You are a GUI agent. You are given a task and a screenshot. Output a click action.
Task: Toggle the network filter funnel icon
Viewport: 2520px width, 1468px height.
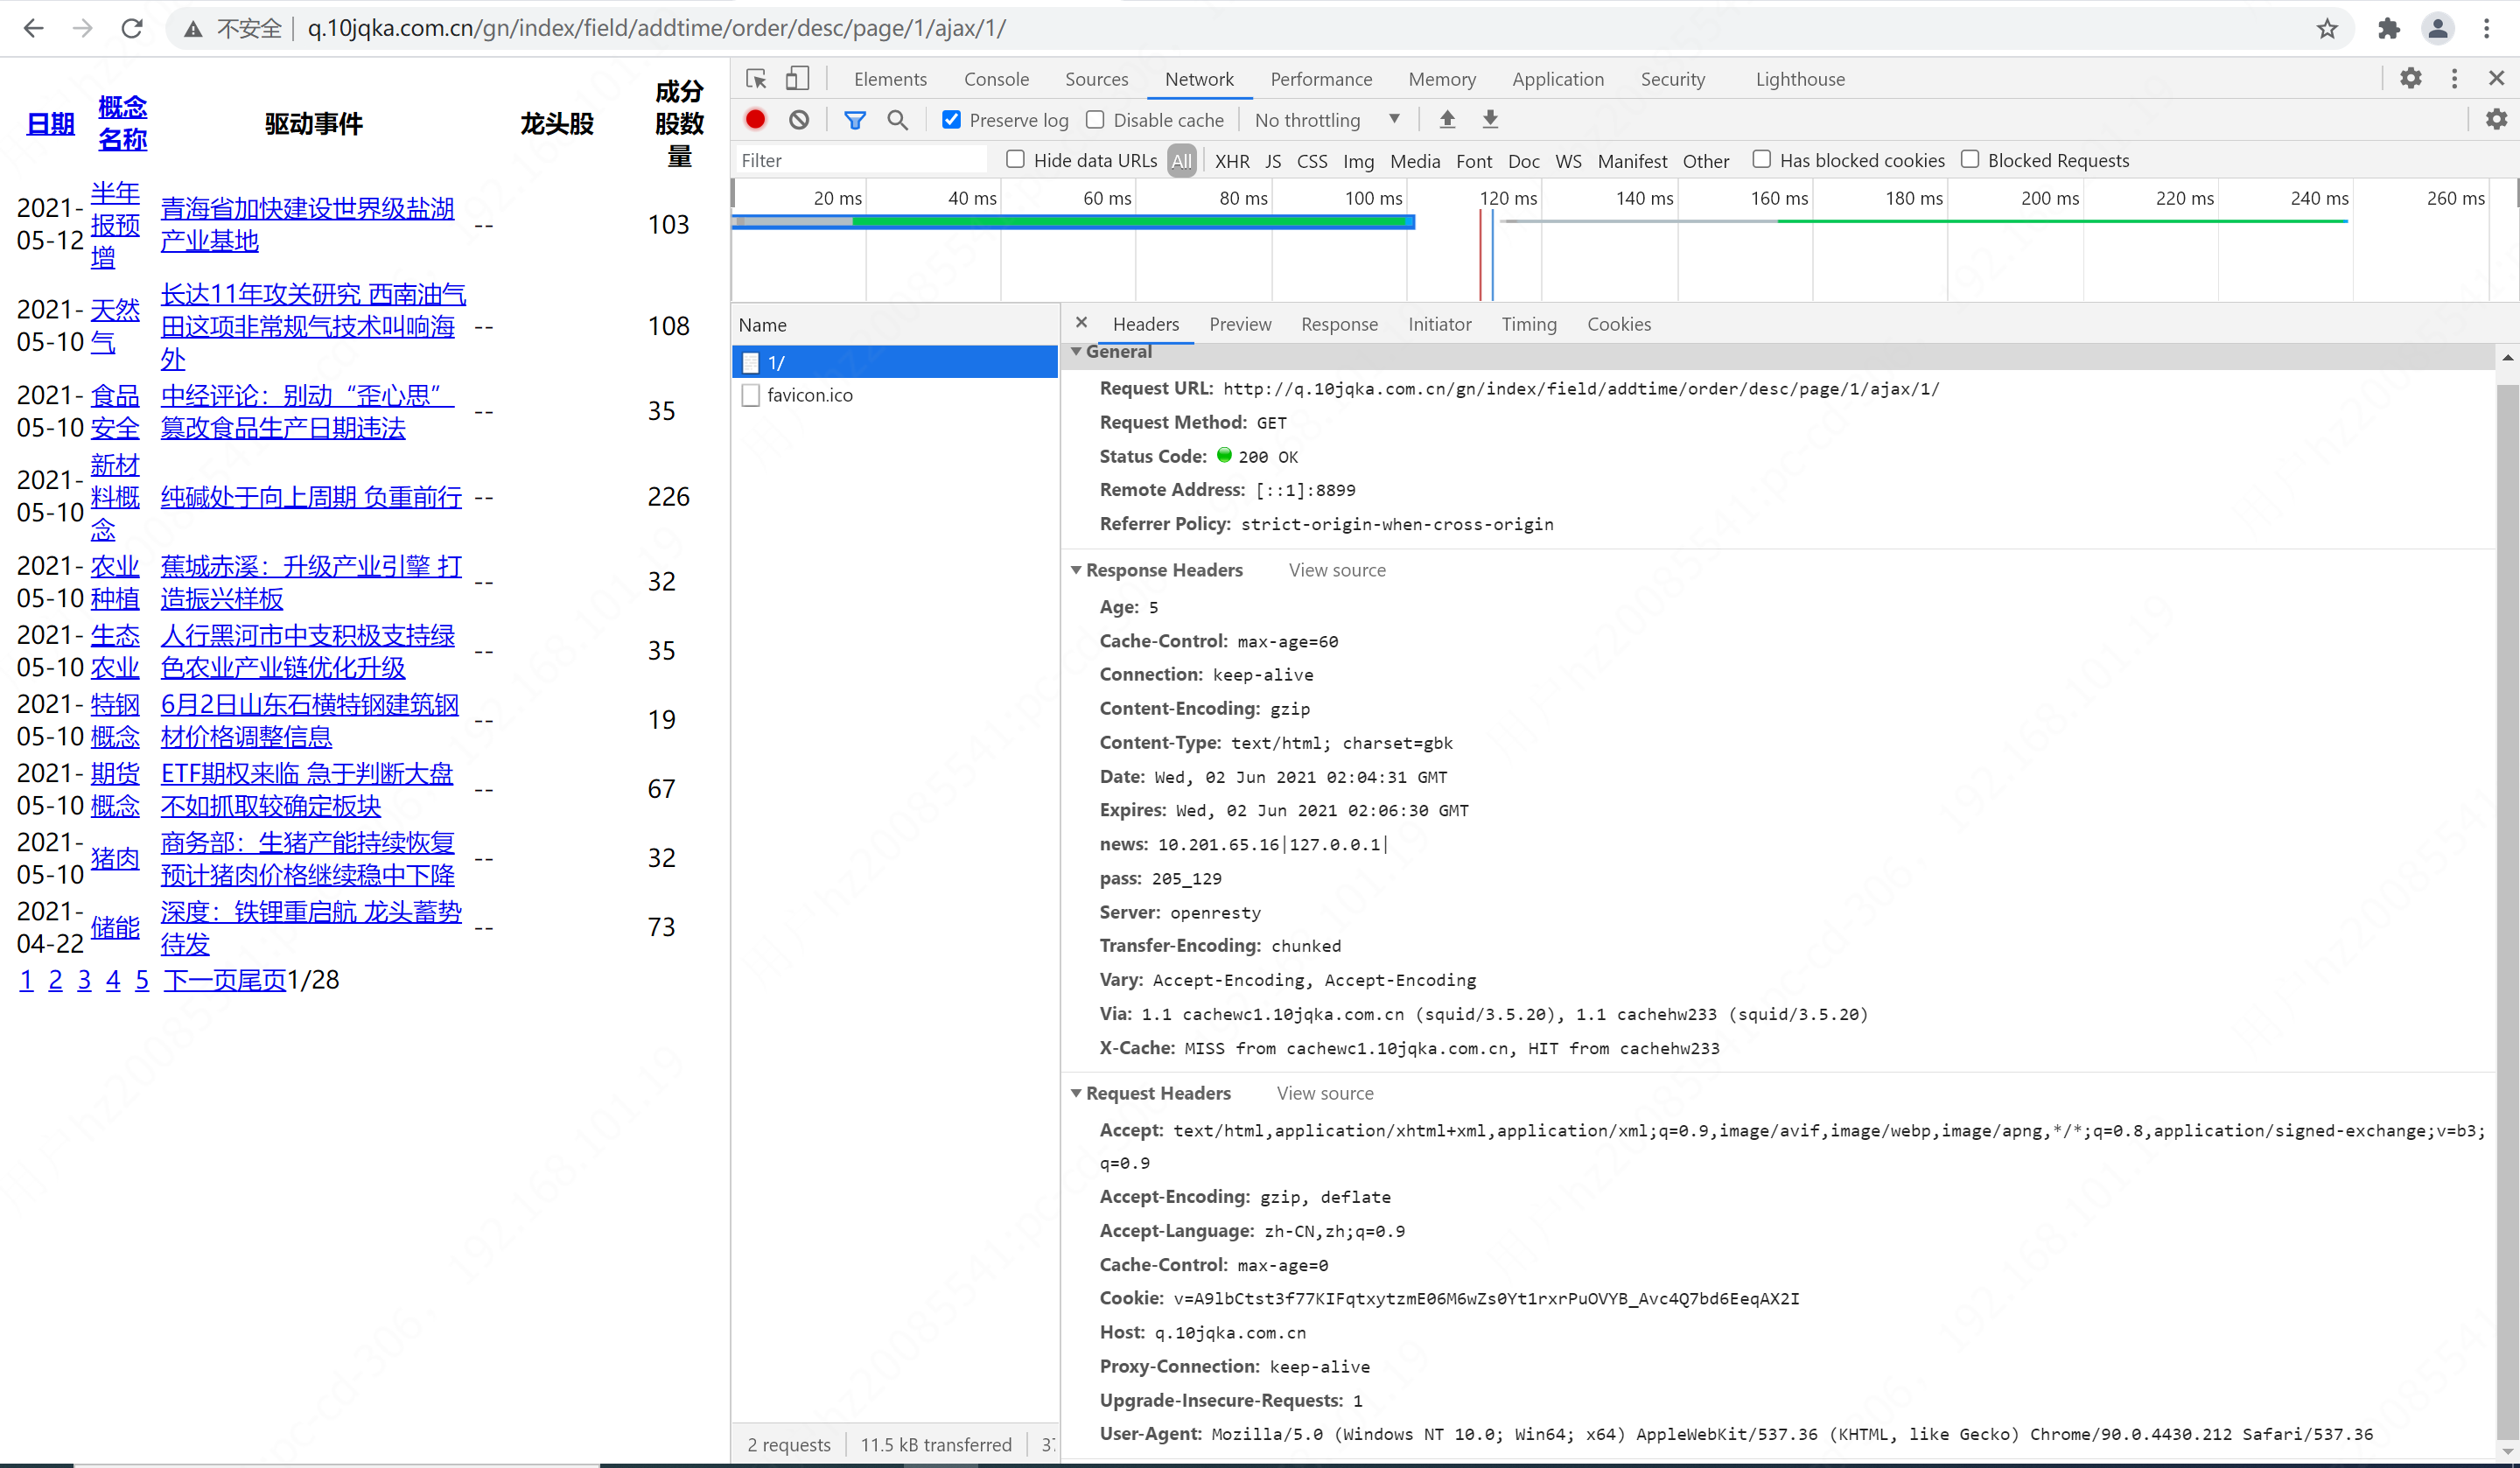854,120
